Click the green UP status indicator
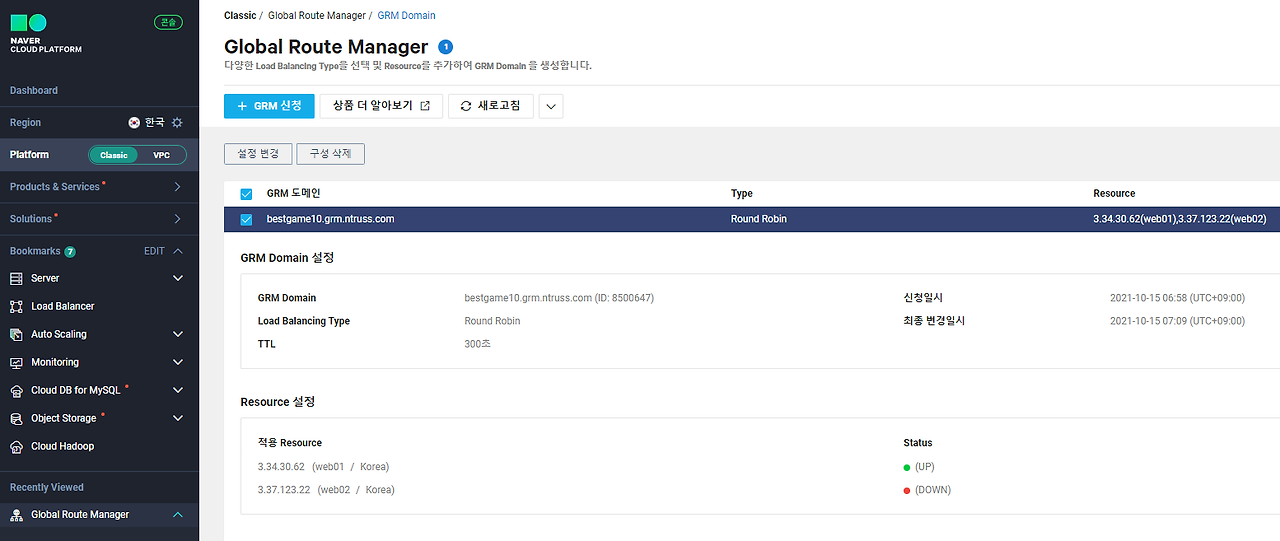 [x=907, y=467]
